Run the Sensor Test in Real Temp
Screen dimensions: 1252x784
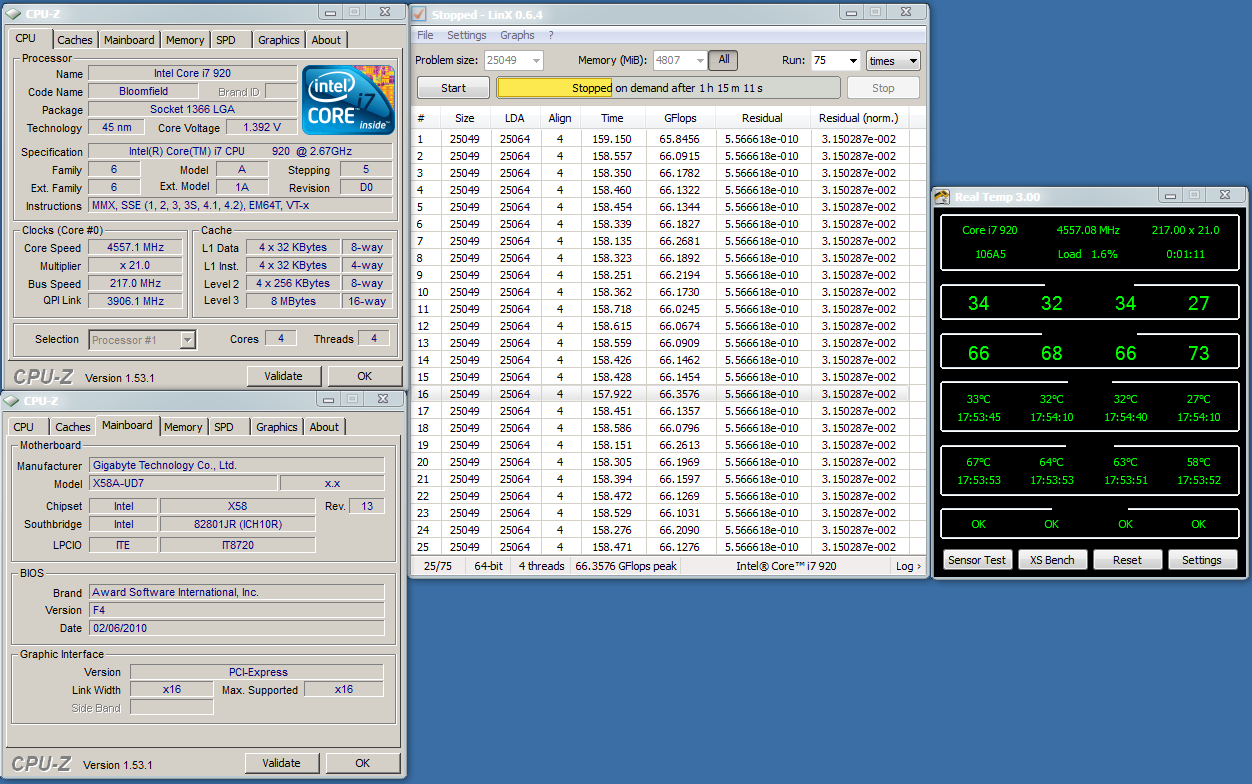pyautogui.click(x=977, y=560)
